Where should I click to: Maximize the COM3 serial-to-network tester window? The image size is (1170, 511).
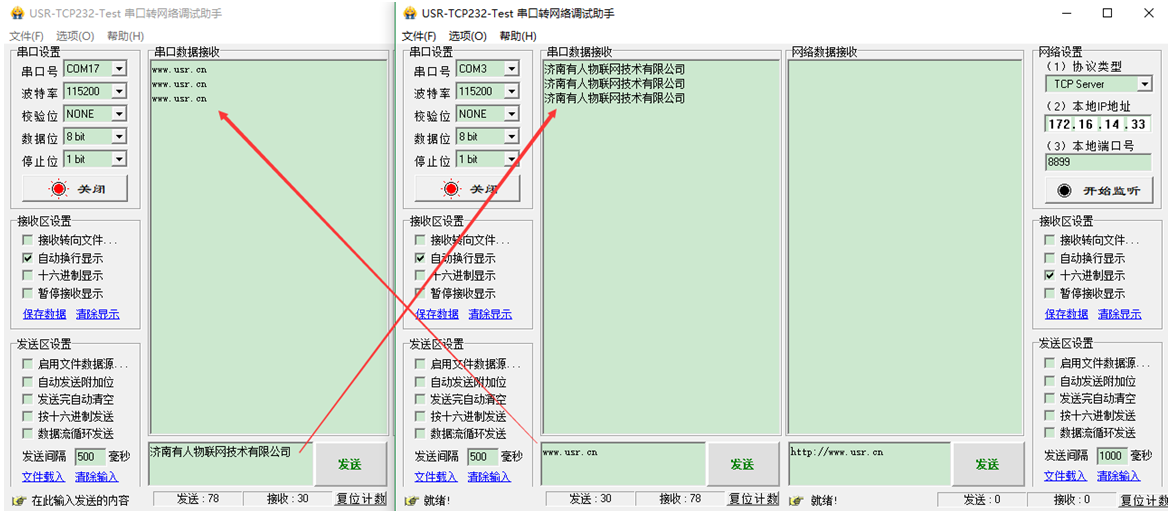point(1107,14)
